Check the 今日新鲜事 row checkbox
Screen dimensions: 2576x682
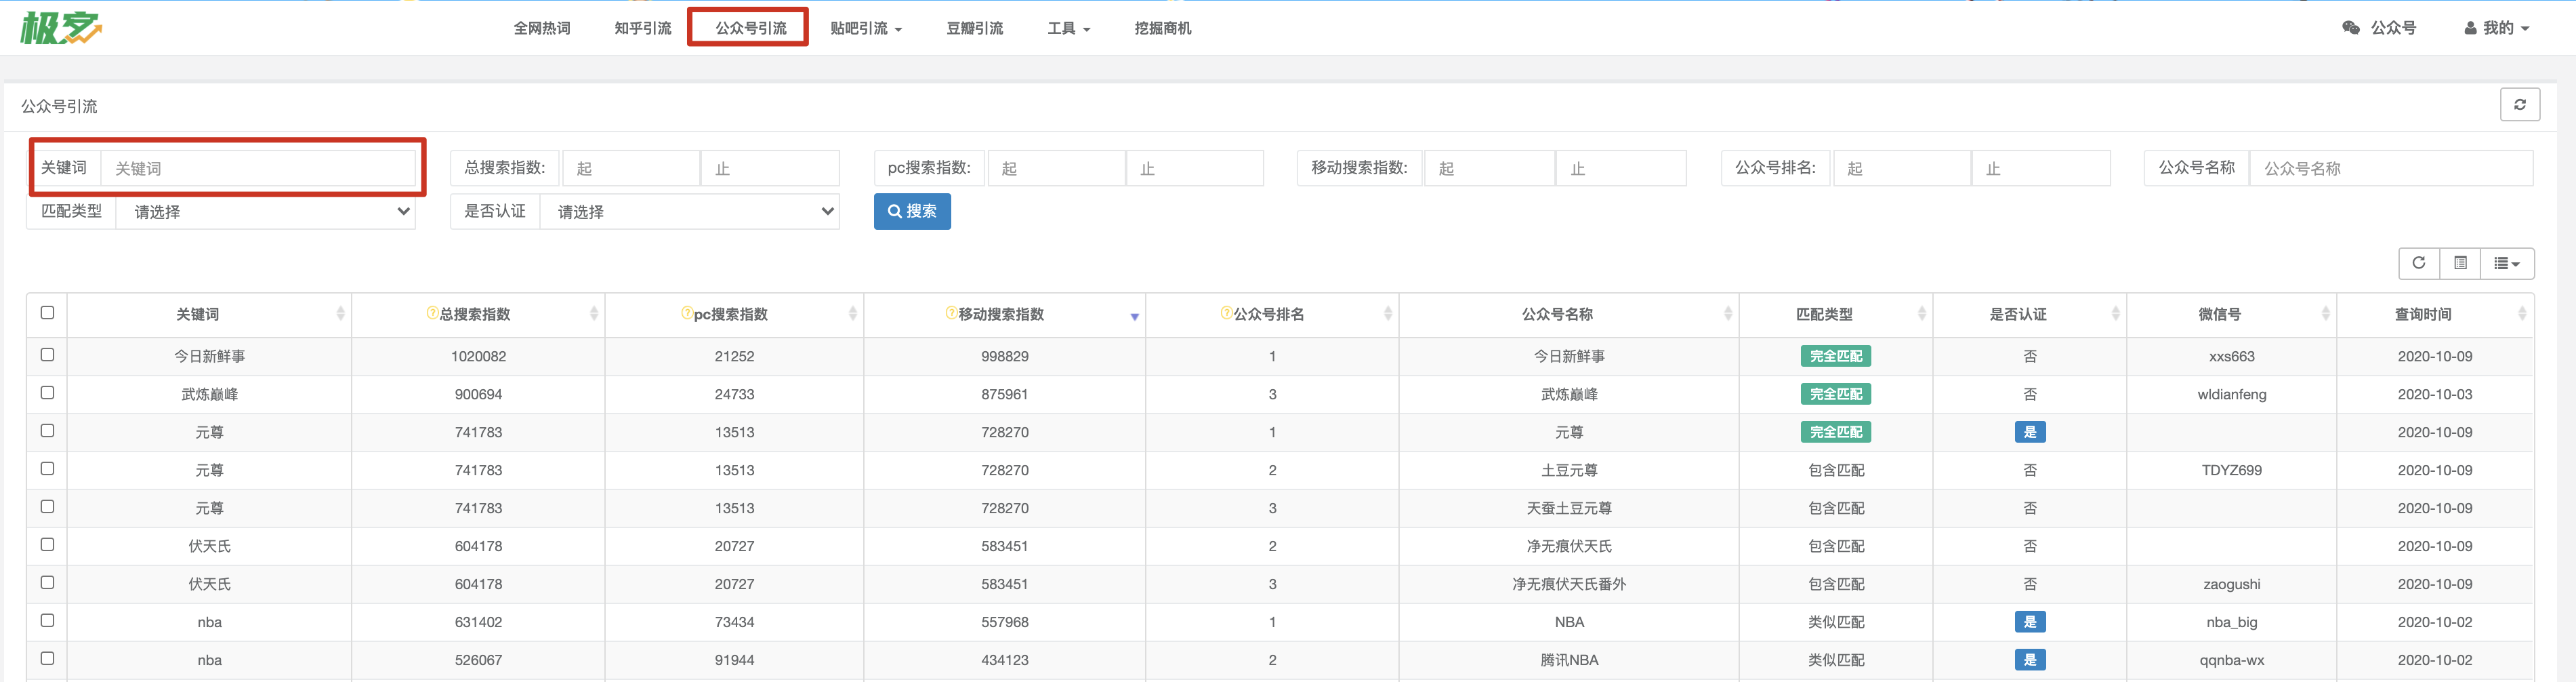[x=47, y=354]
